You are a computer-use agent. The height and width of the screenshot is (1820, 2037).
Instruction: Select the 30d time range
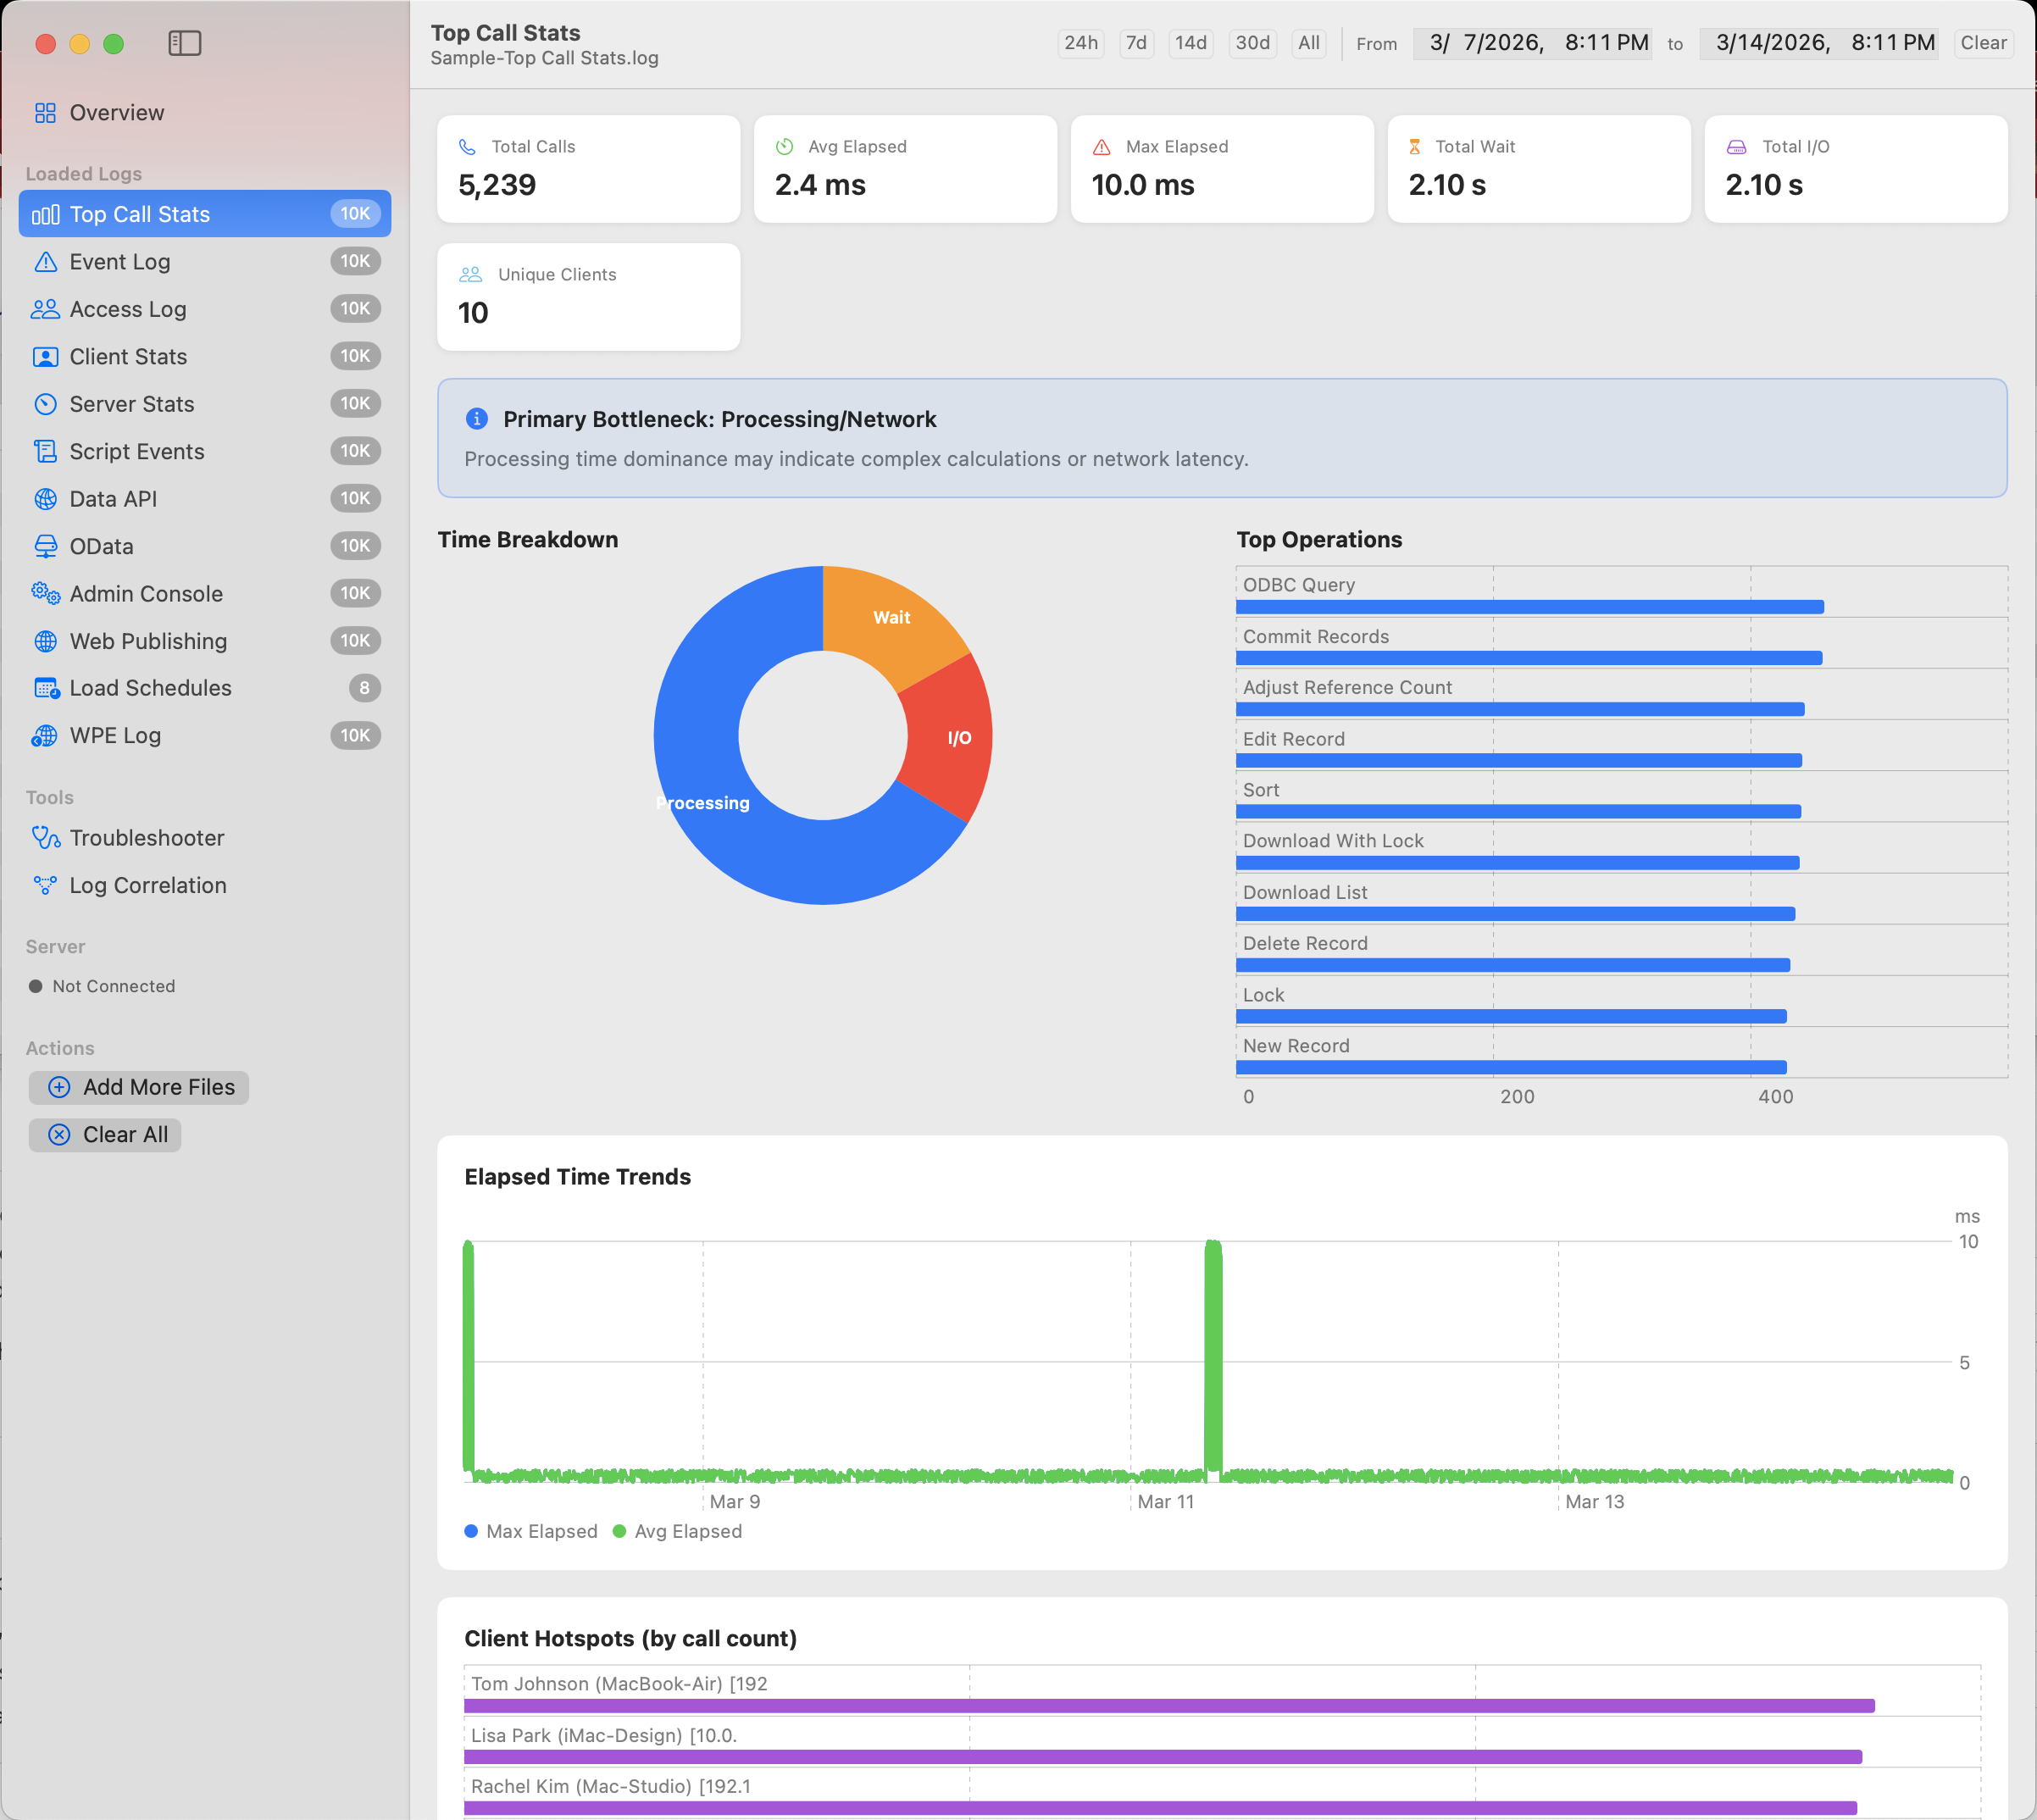pyautogui.click(x=1252, y=43)
